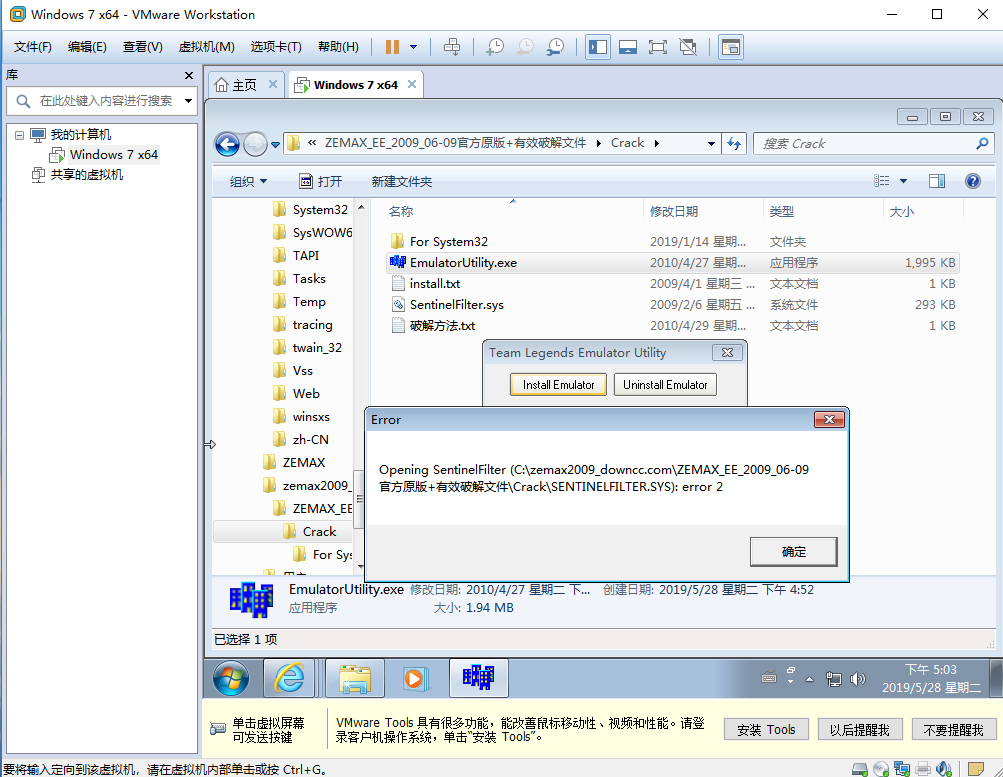1003x777 pixels.
Task: Select Windows 7 x64 in library tree
Action: point(113,155)
